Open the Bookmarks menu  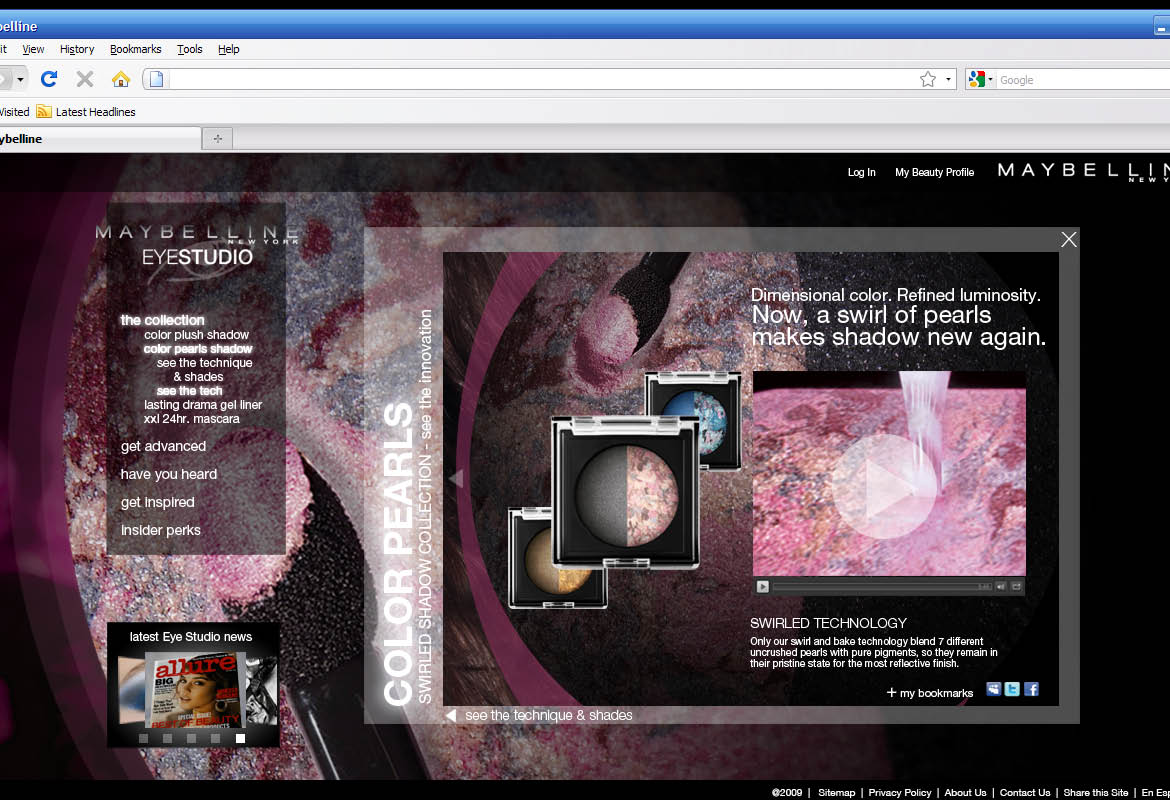coord(135,49)
